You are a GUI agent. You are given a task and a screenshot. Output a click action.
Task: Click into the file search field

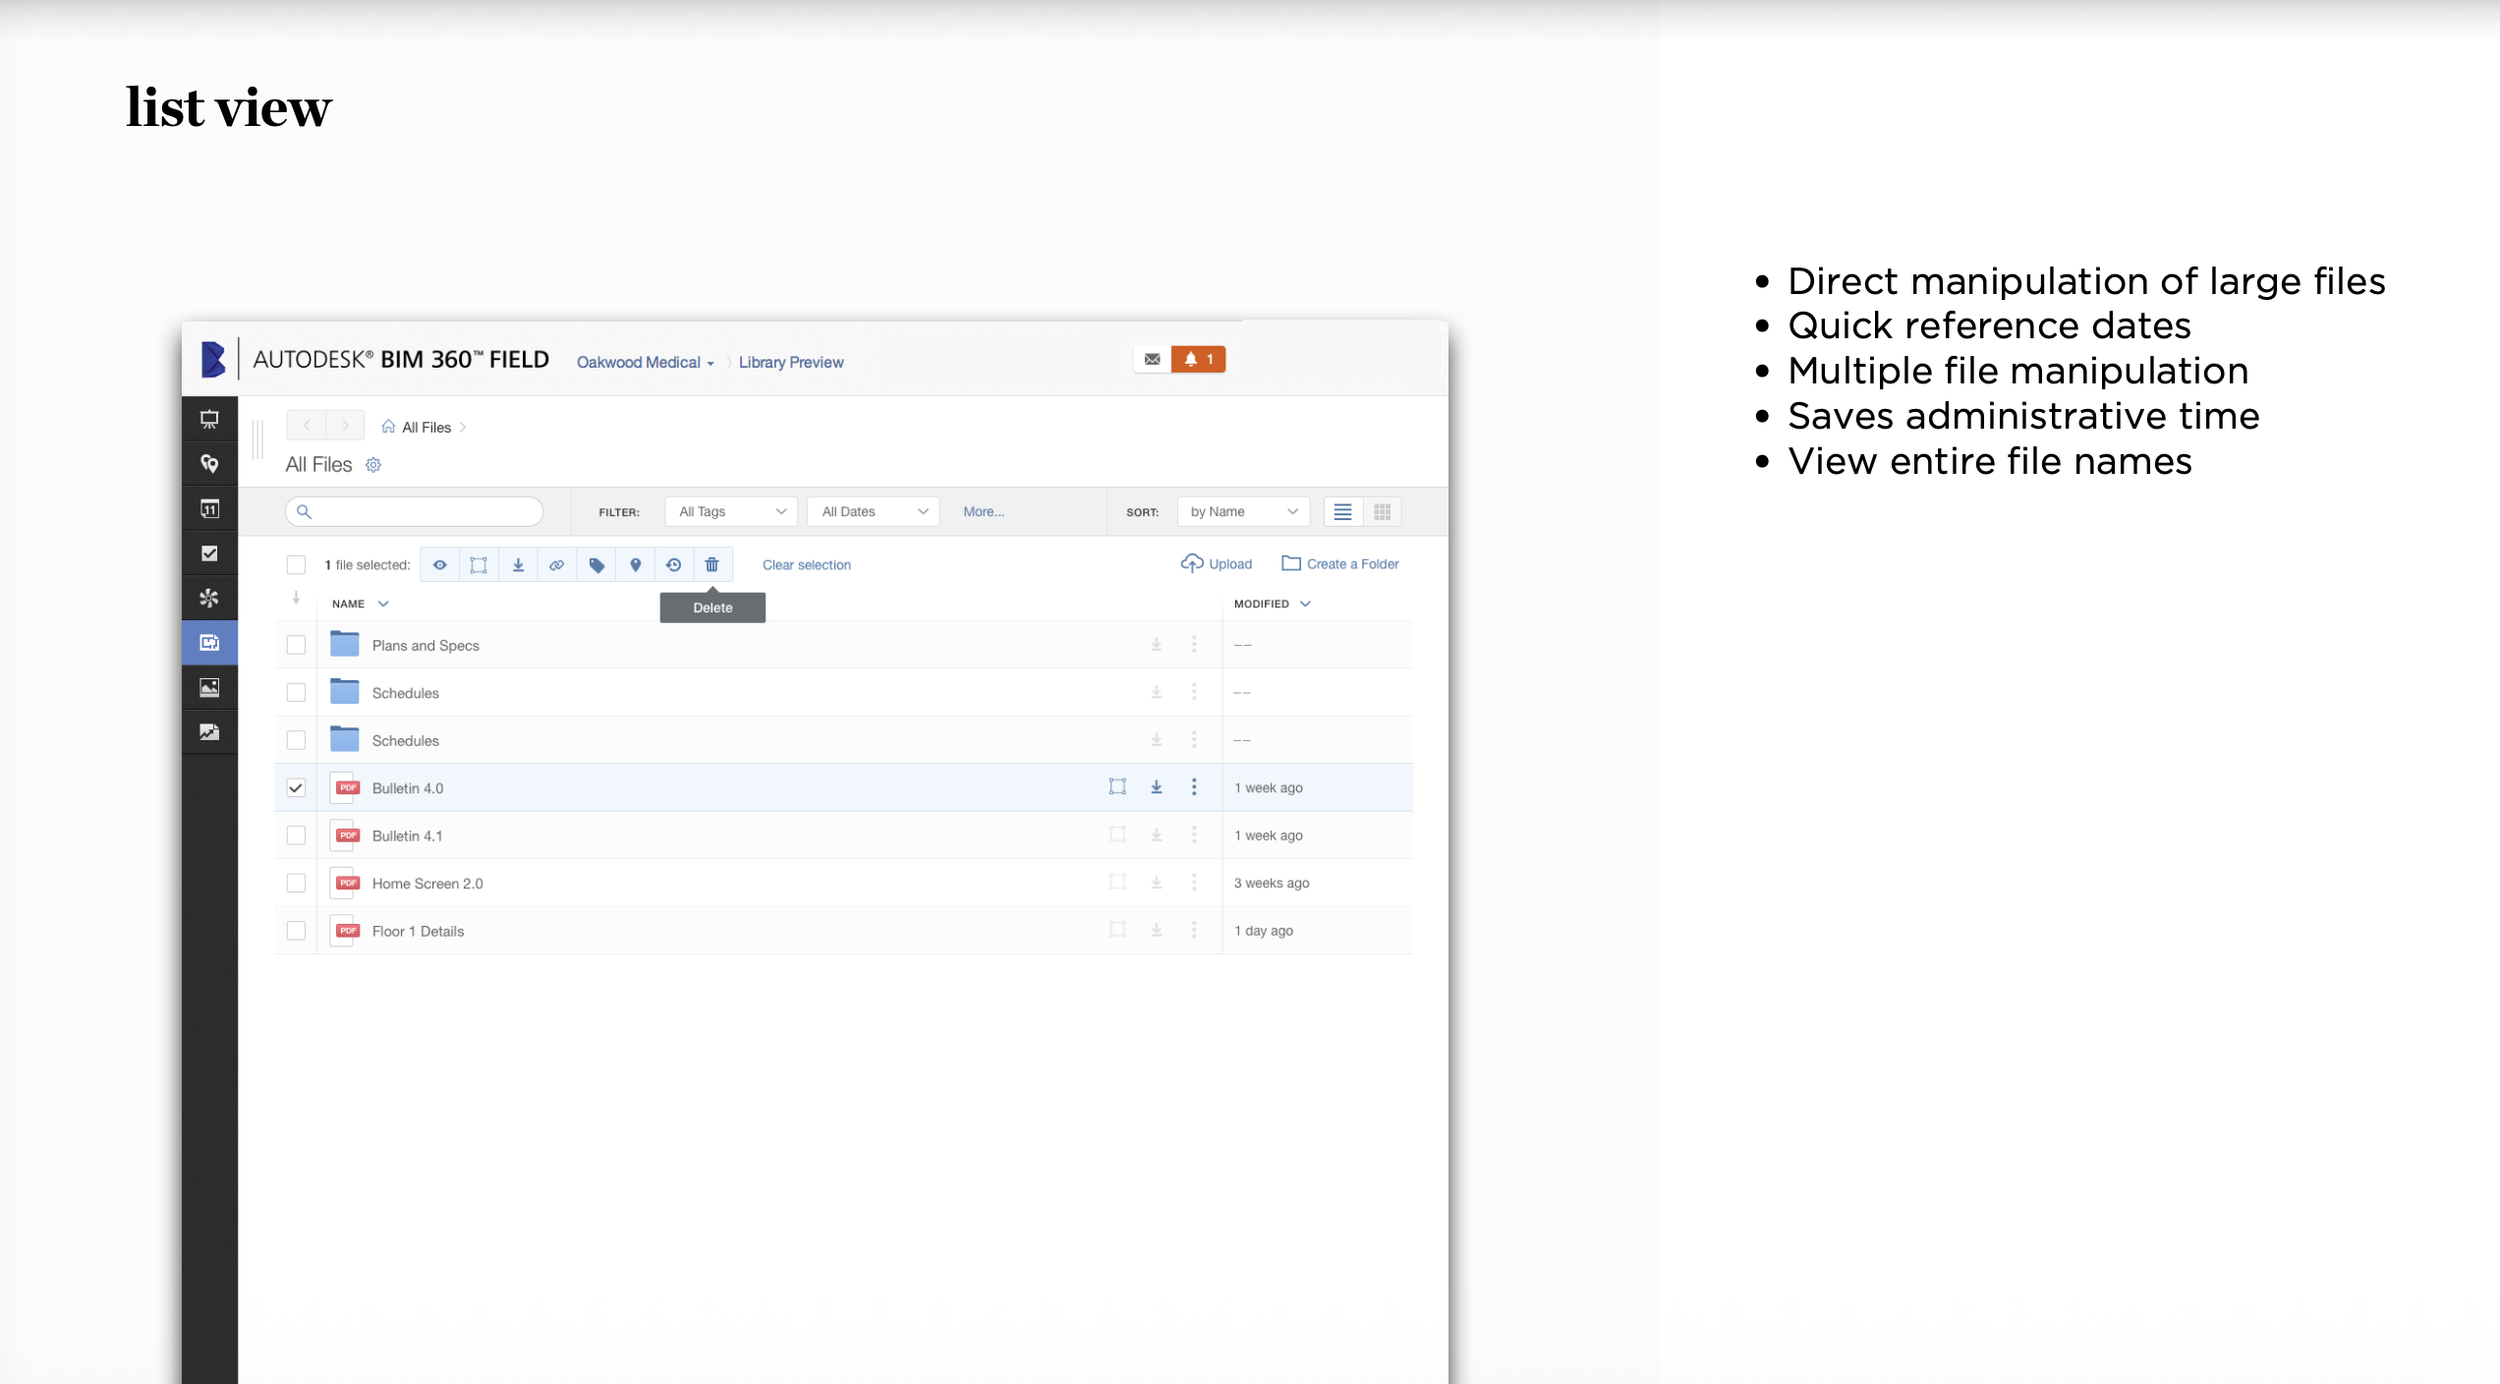coord(425,512)
